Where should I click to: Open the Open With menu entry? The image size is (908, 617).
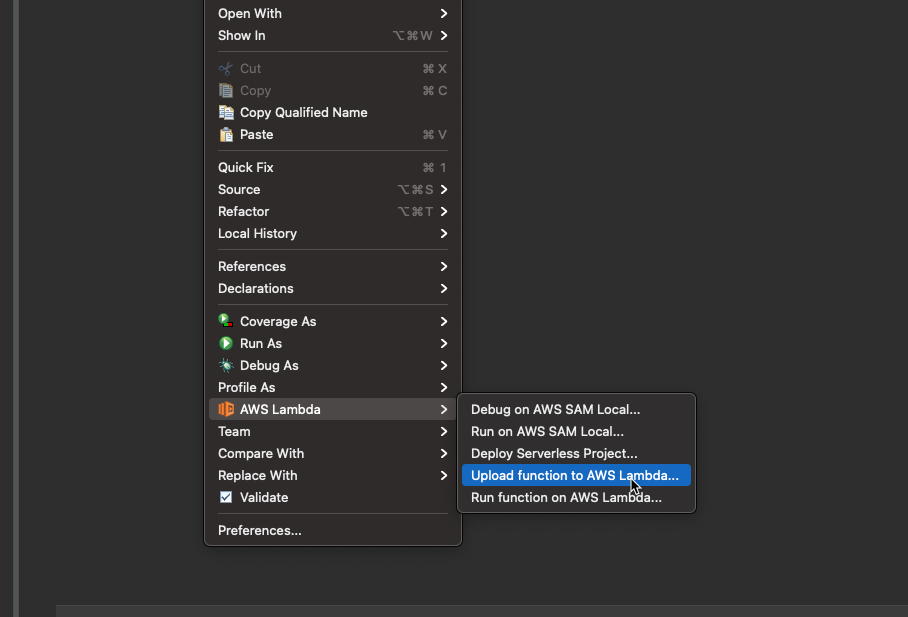pos(333,13)
